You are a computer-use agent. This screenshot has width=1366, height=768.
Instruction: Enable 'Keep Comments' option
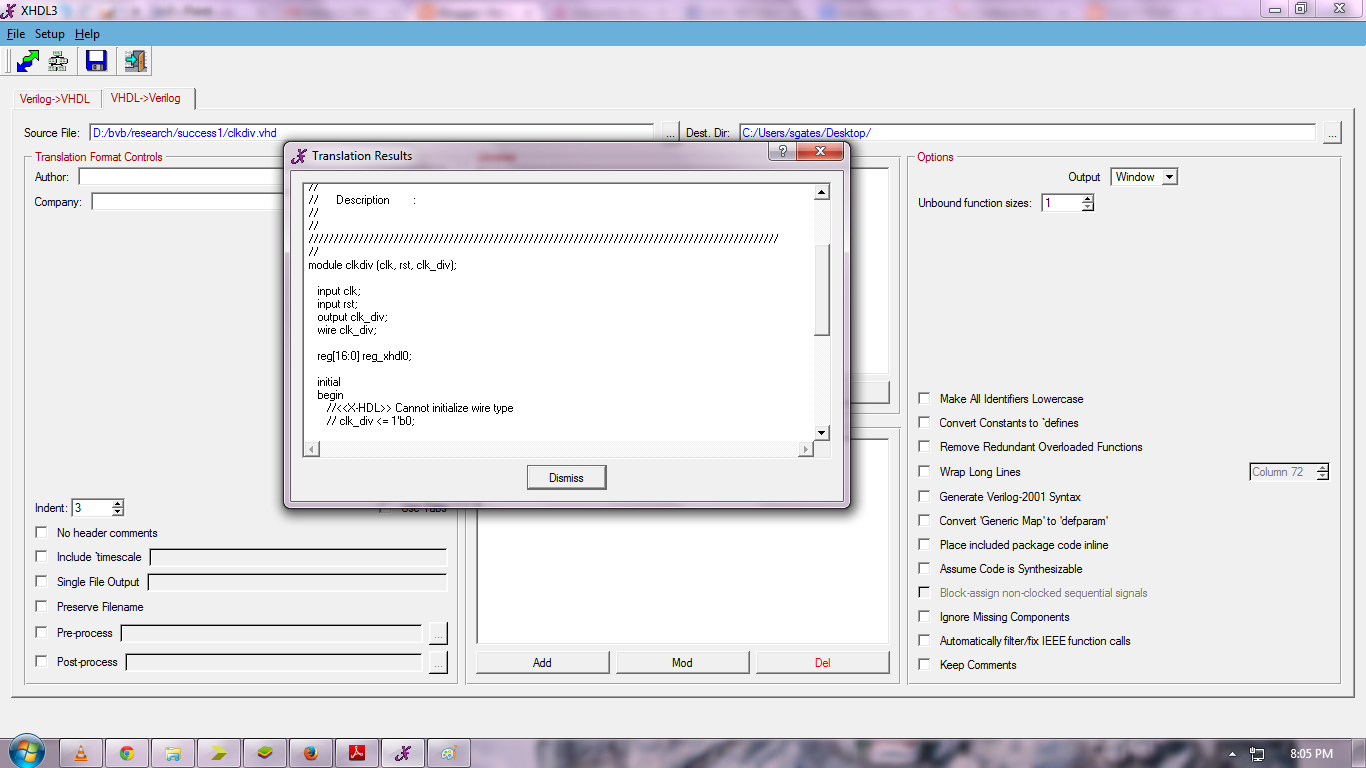923,665
